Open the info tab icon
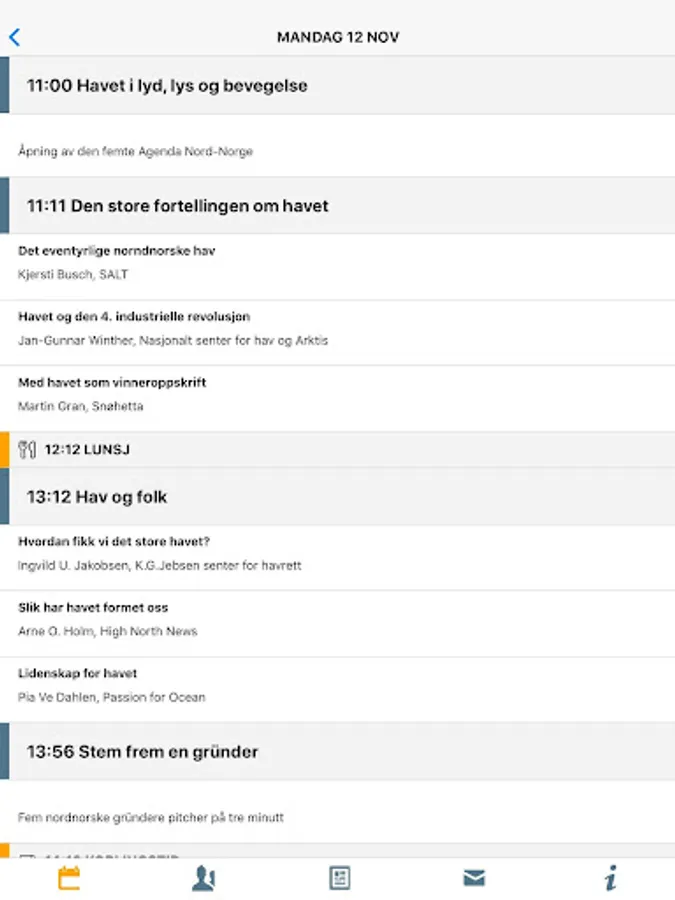 610,879
